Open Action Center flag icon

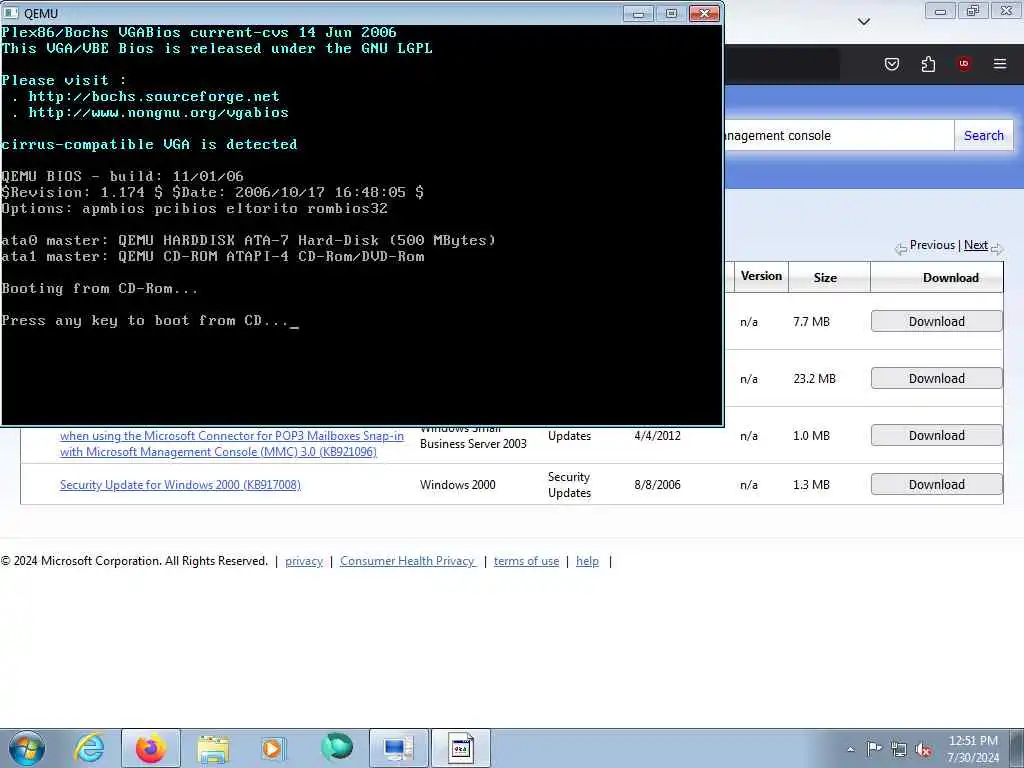click(x=874, y=749)
